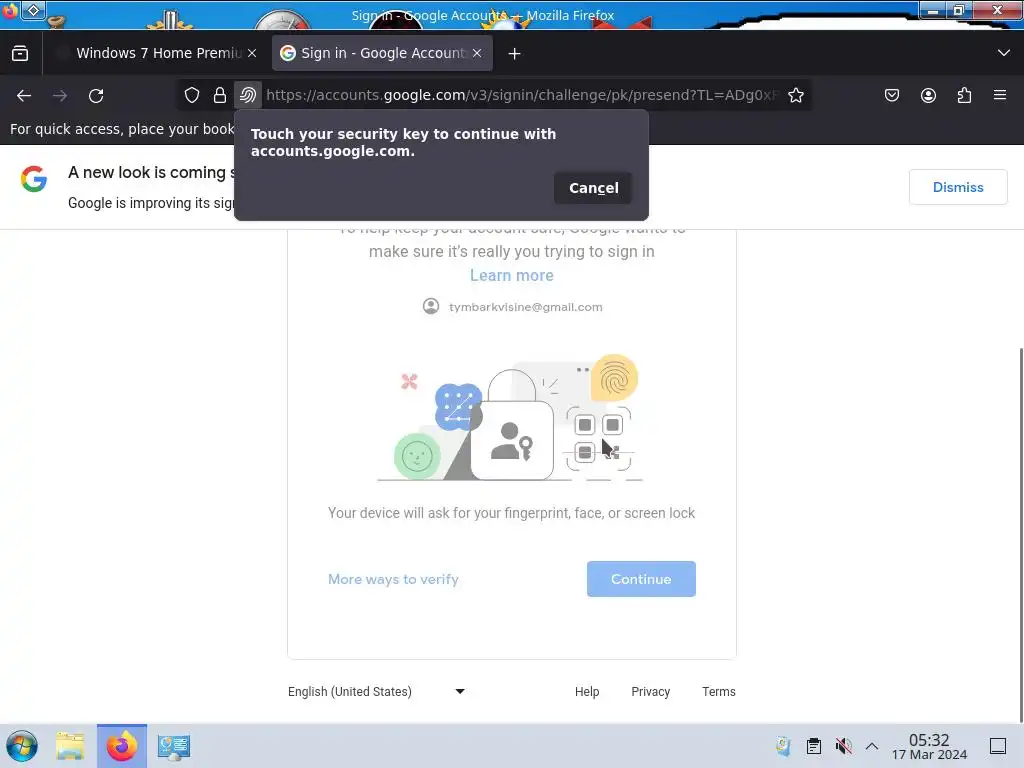
Task: Focus Firefox taskbar button
Action: pyautogui.click(x=122, y=746)
